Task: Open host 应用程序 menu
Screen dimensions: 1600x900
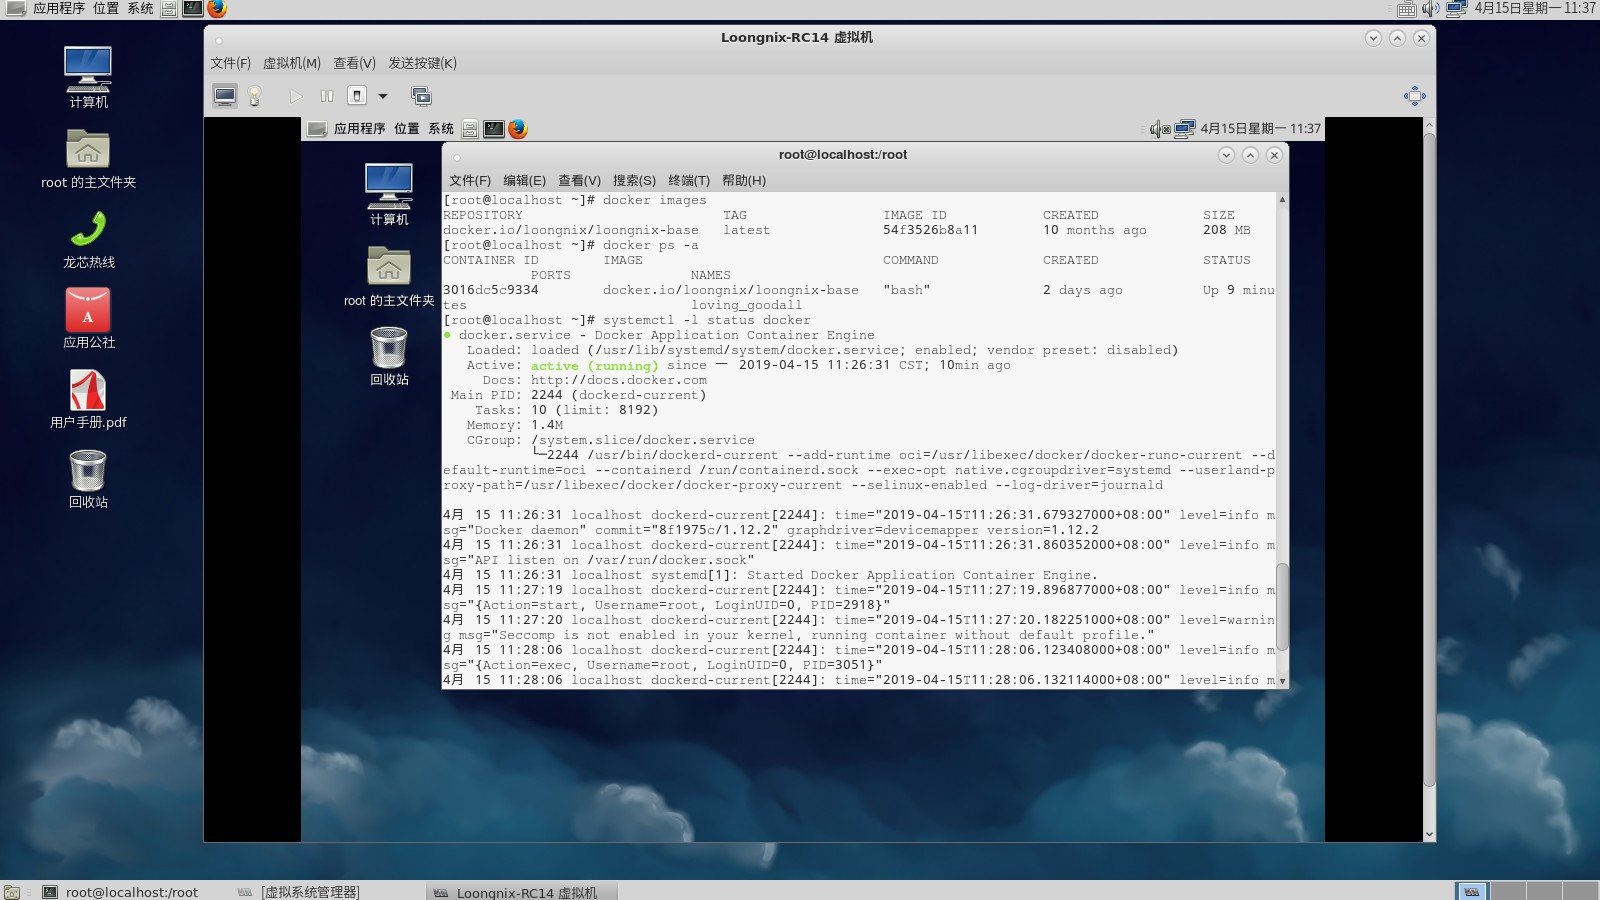Action: pyautogui.click(x=59, y=8)
